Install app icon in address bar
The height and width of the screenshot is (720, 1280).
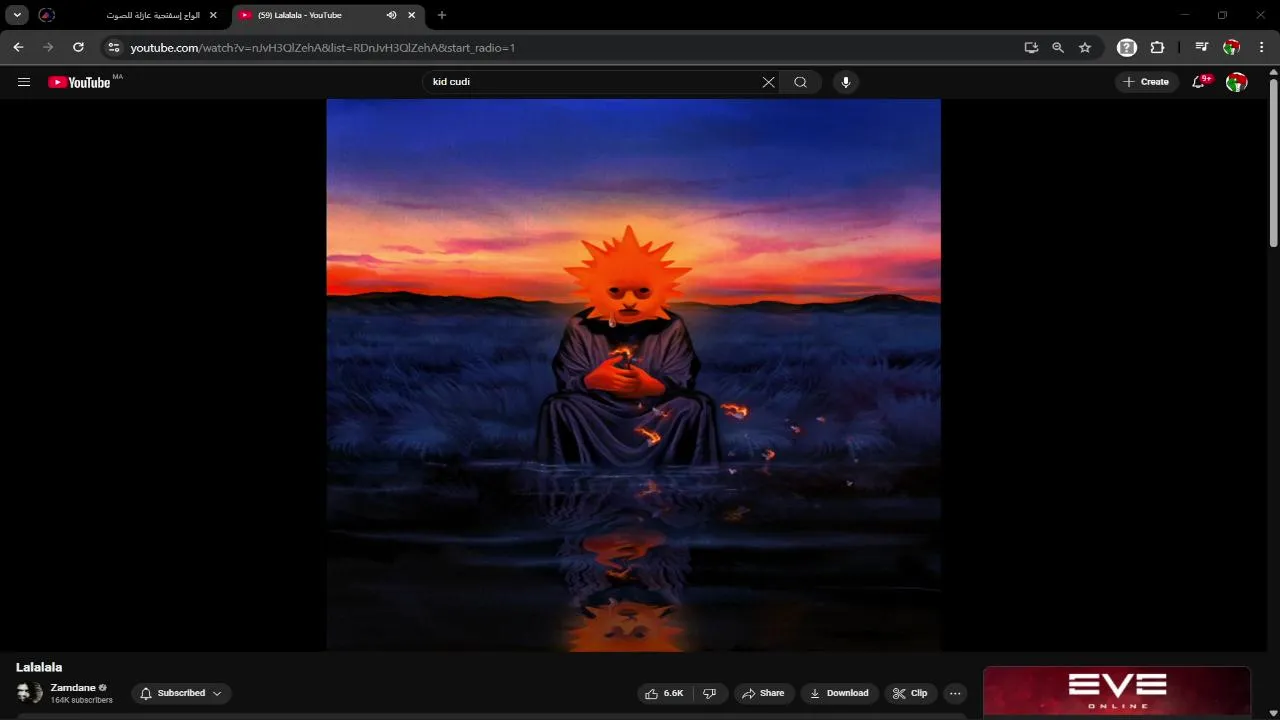(1031, 47)
